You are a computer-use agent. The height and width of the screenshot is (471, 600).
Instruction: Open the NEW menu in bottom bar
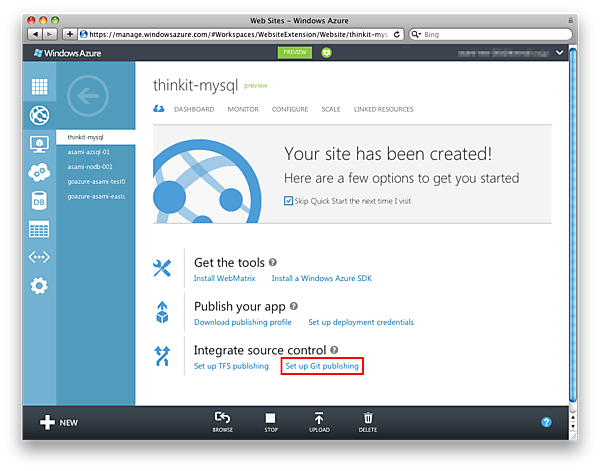point(58,422)
